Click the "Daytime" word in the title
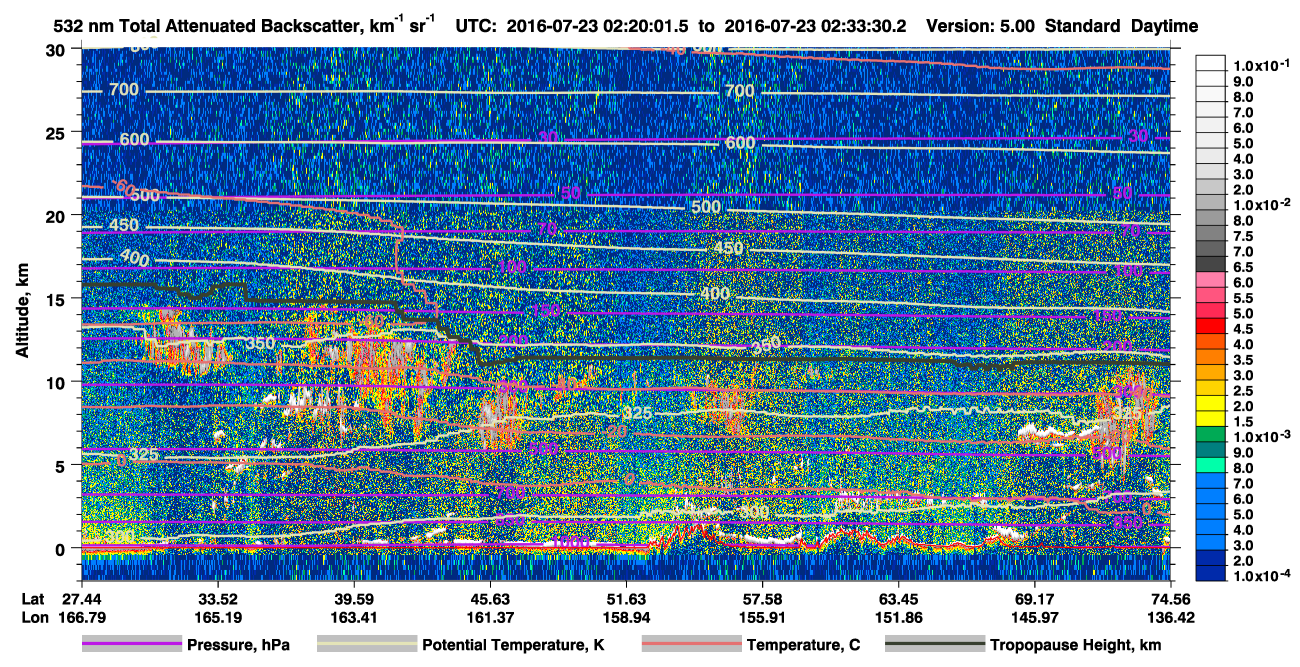 (1164, 26)
